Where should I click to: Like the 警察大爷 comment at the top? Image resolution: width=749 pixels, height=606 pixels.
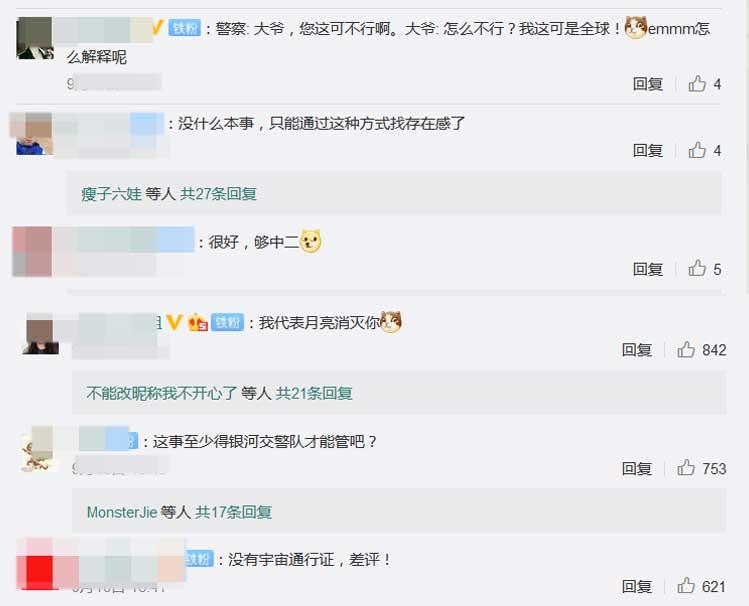(x=697, y=84)
